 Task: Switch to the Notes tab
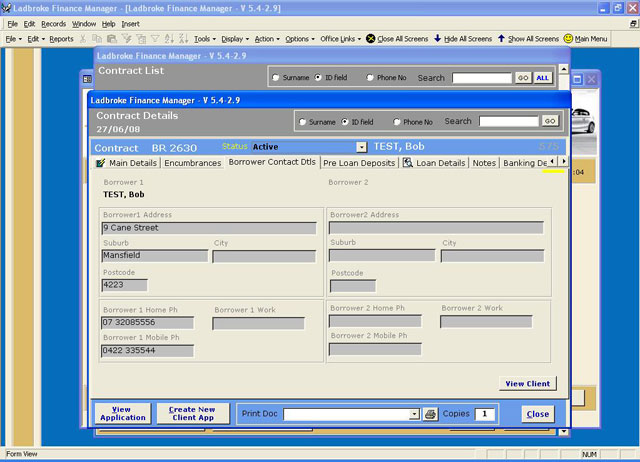pyautogui.click(x=484, y=163)
